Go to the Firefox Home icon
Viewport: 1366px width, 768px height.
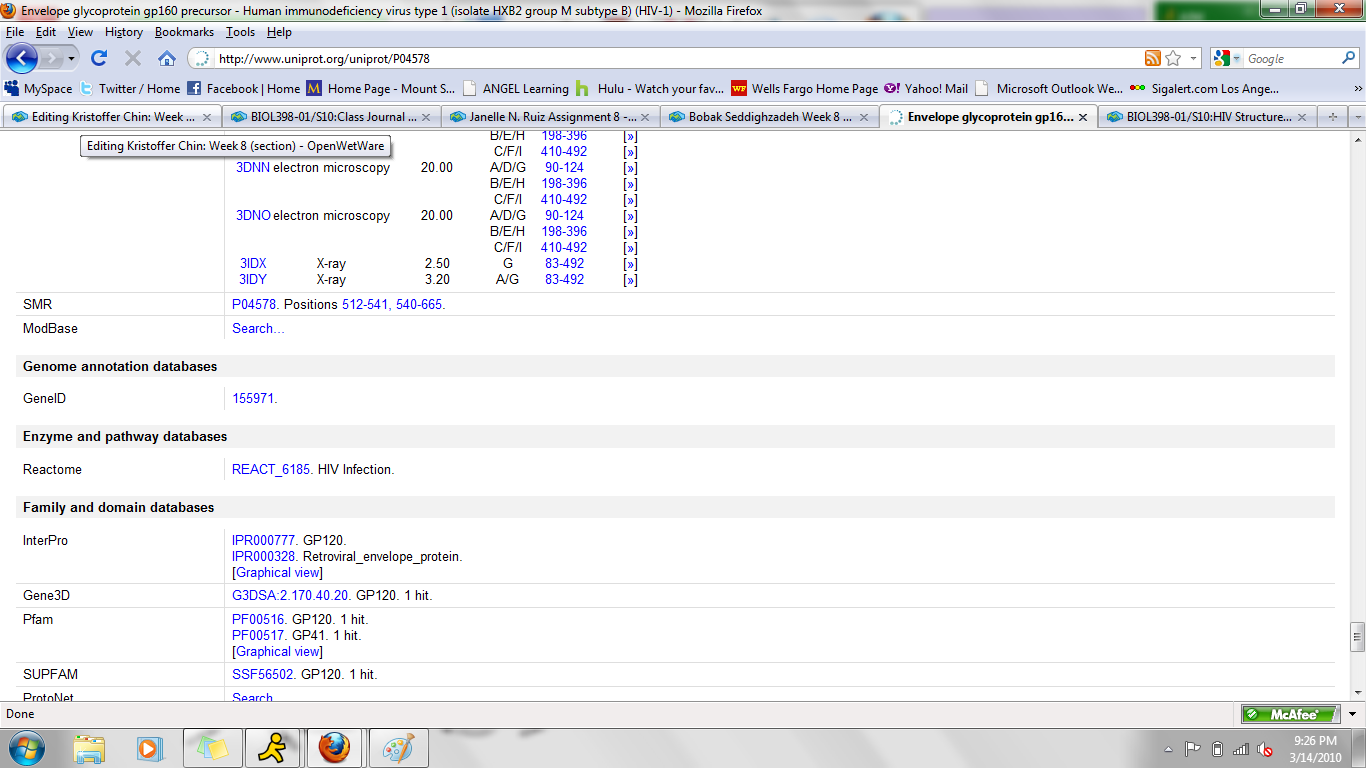[167, 58]
